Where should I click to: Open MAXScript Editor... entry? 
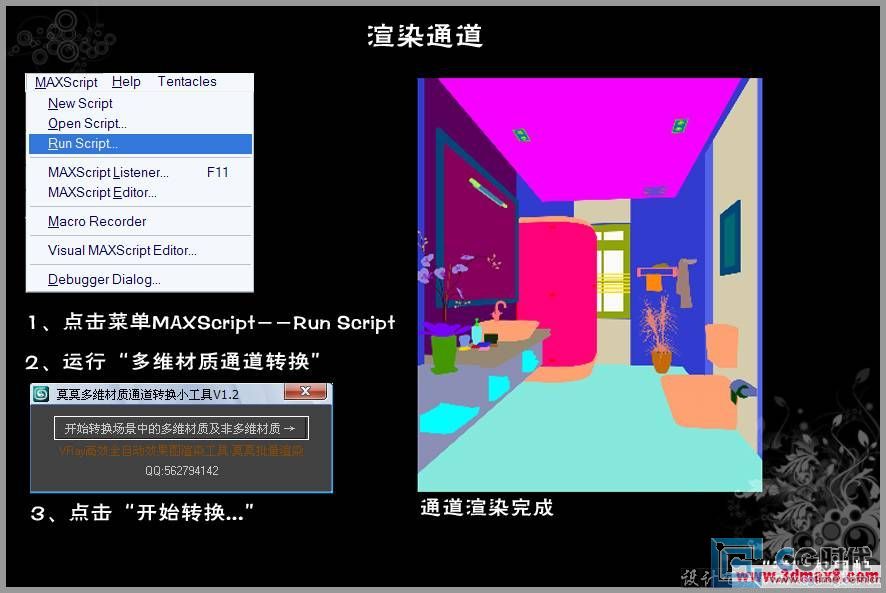(140, 193)
